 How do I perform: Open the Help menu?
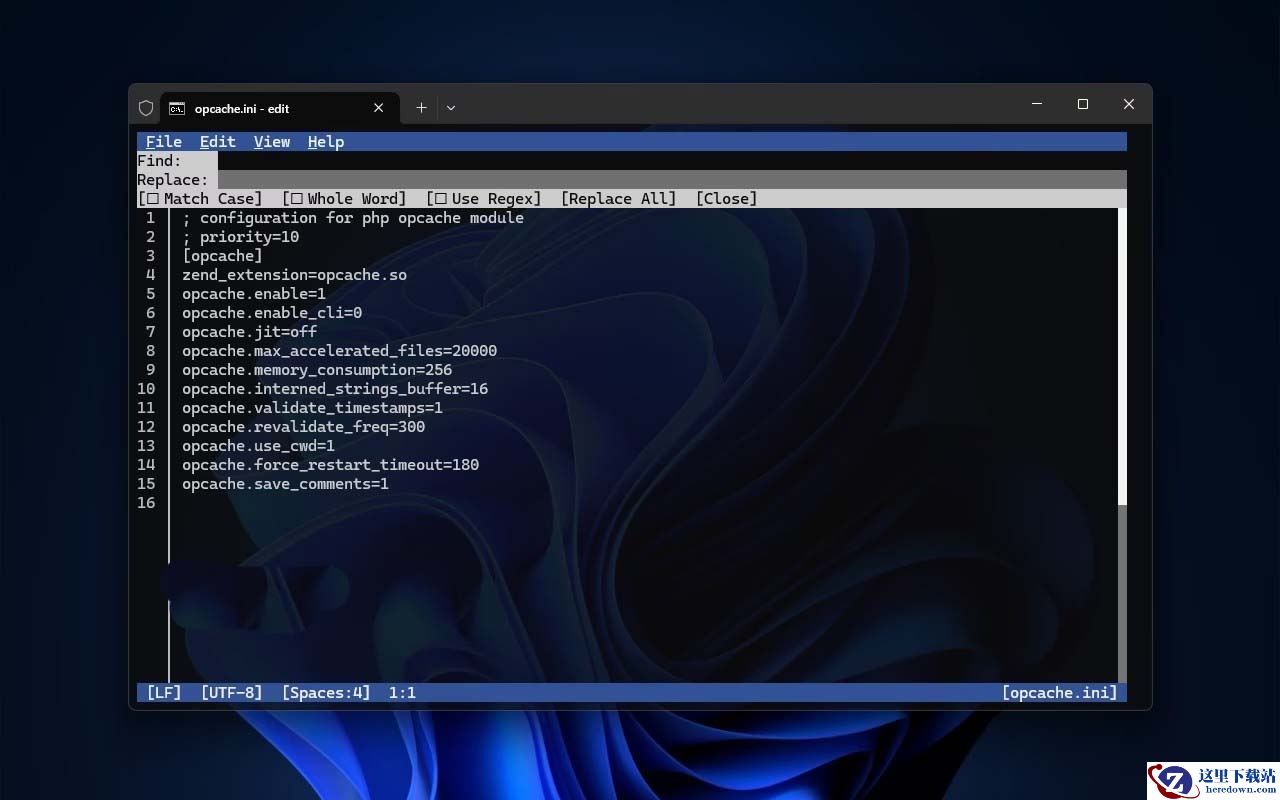tap(325, 142)
